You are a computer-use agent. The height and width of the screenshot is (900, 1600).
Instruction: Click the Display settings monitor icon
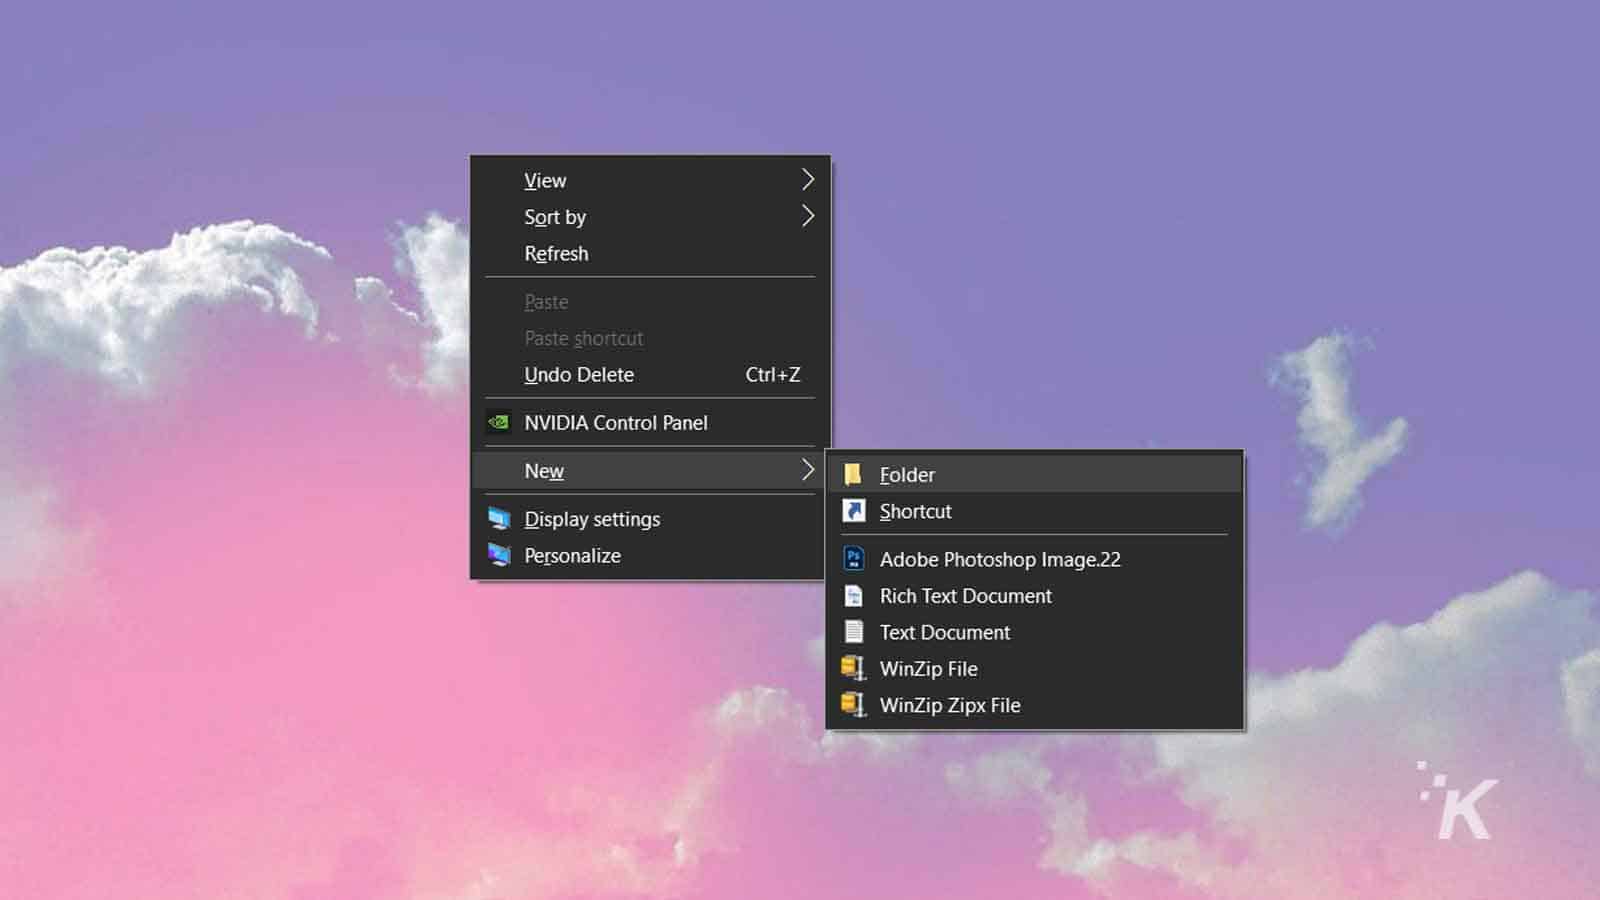pyautogui.click(x=499, y=519)
